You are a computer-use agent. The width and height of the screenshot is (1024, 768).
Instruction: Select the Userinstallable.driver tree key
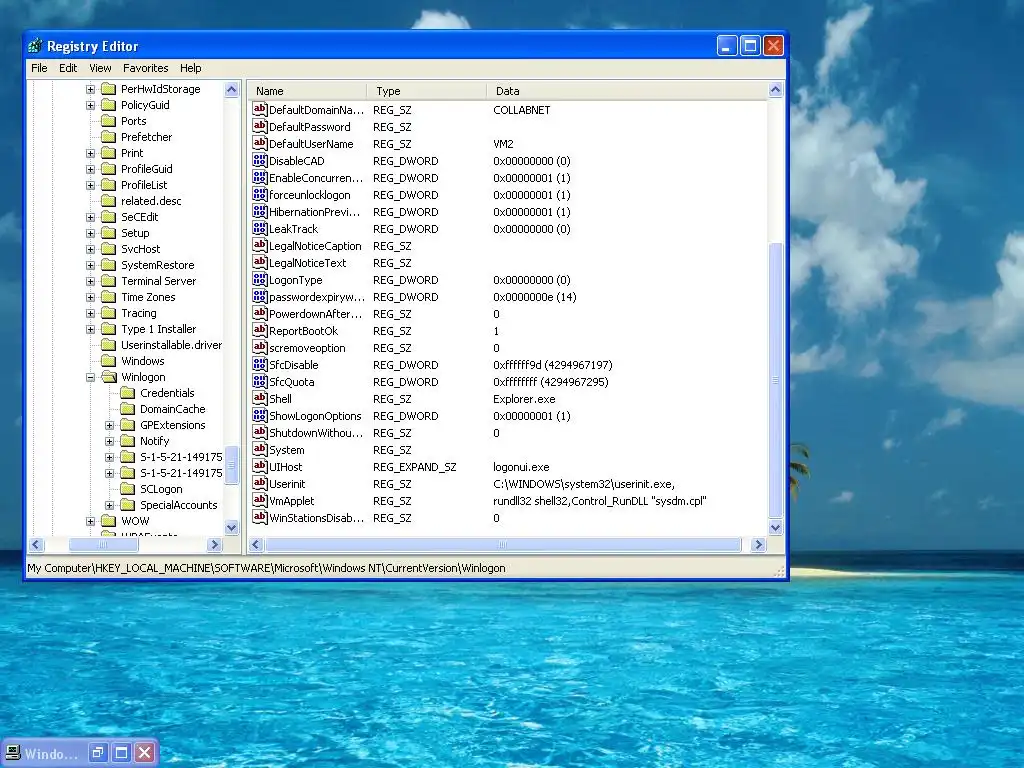coord(171,345)
